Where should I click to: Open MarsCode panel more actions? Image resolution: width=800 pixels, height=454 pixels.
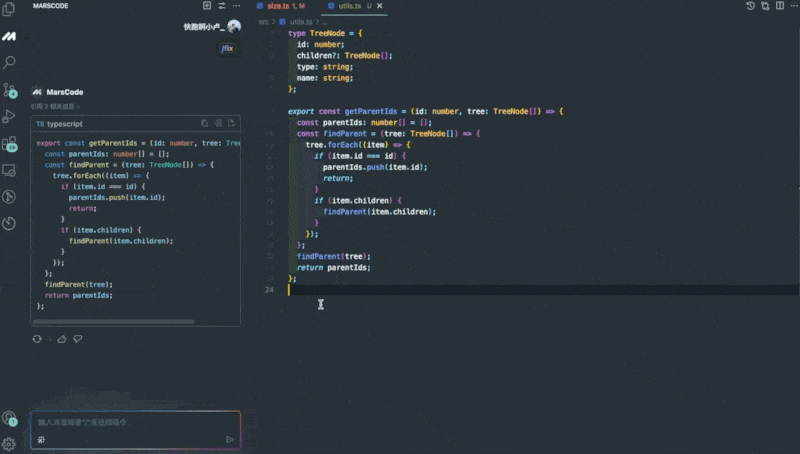pyautogui.click(x=236, y=6)
